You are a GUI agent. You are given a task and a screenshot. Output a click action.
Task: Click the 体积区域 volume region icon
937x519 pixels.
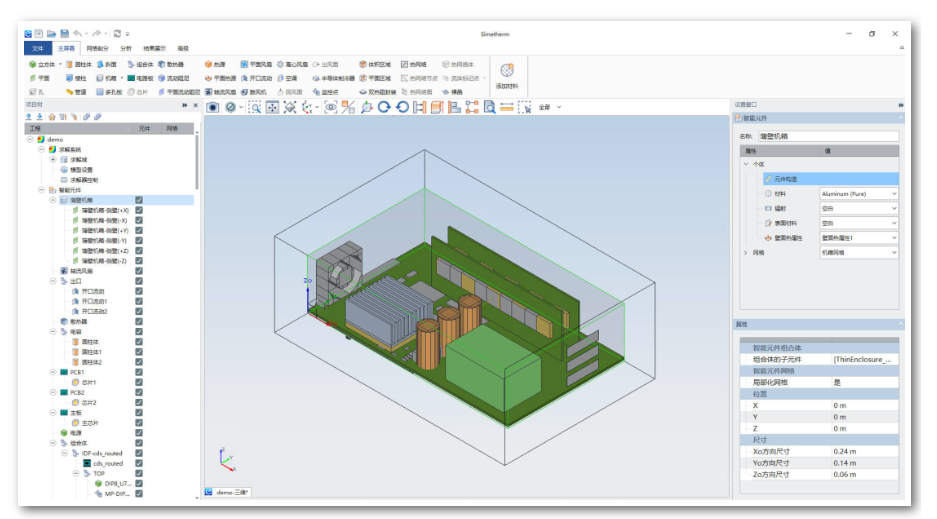click(374, 64)
